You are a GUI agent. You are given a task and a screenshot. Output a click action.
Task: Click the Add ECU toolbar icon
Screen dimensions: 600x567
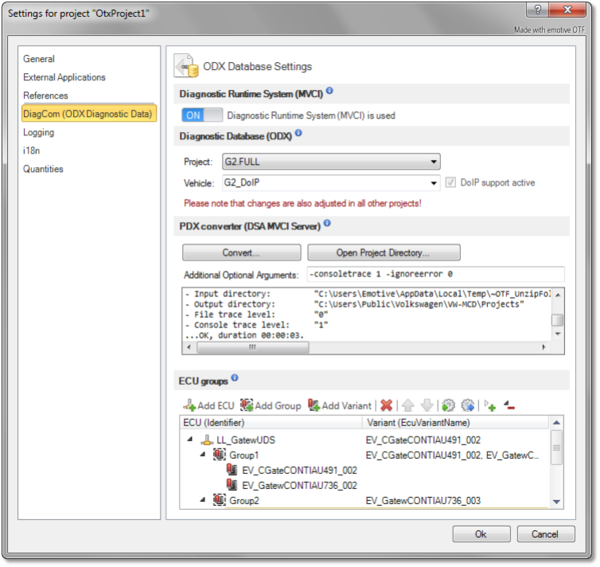190,405
